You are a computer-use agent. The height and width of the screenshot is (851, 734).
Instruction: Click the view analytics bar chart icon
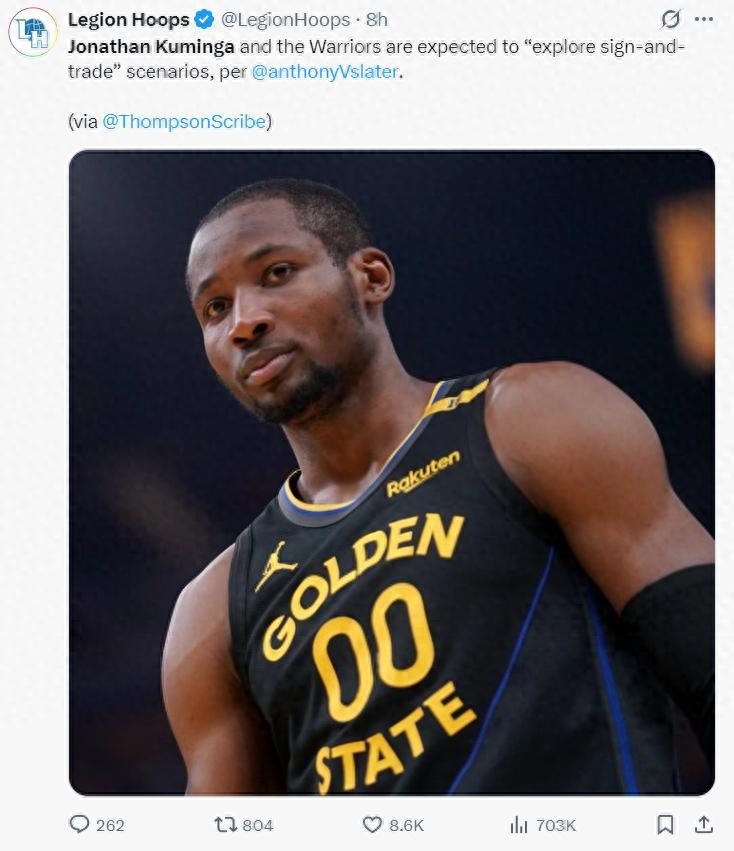pos(518,824)
